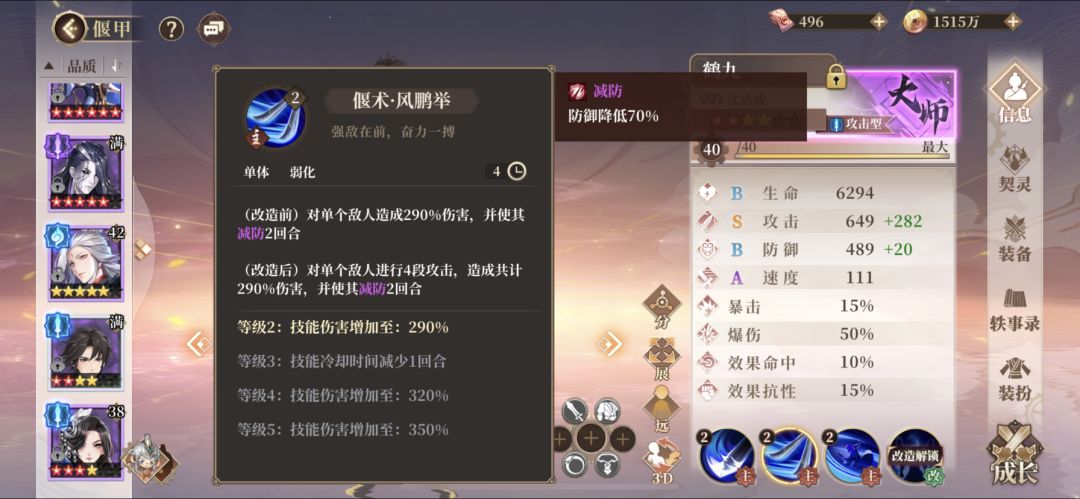This screenshot has width=1080, height=499.
Task: Add more gold coins with plus button
Action: 1012,21
